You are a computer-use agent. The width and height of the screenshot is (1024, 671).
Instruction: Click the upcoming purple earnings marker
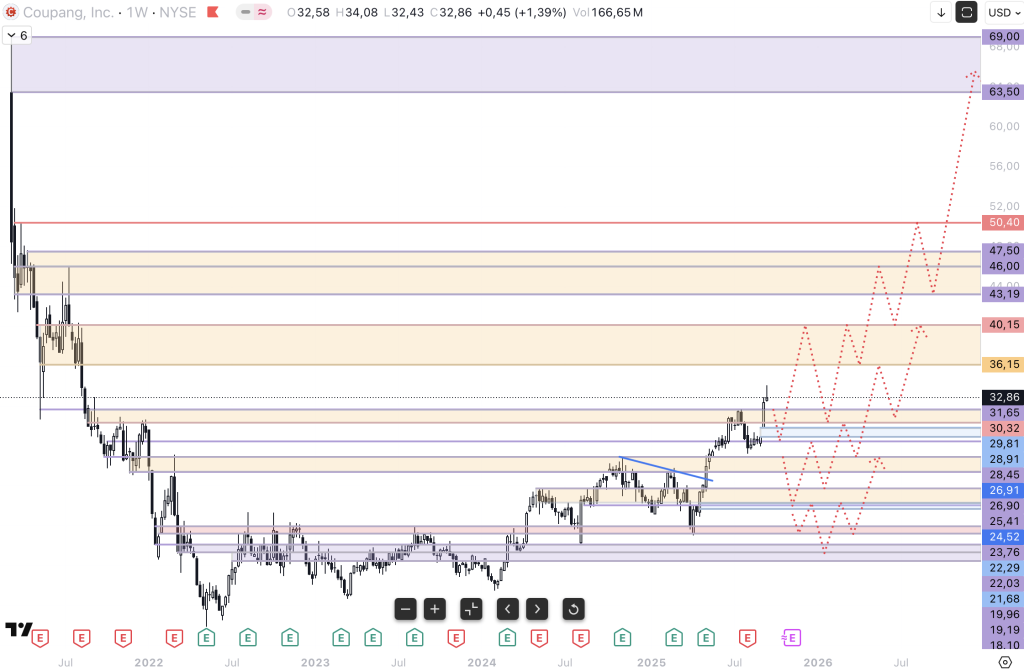point(791,637)
